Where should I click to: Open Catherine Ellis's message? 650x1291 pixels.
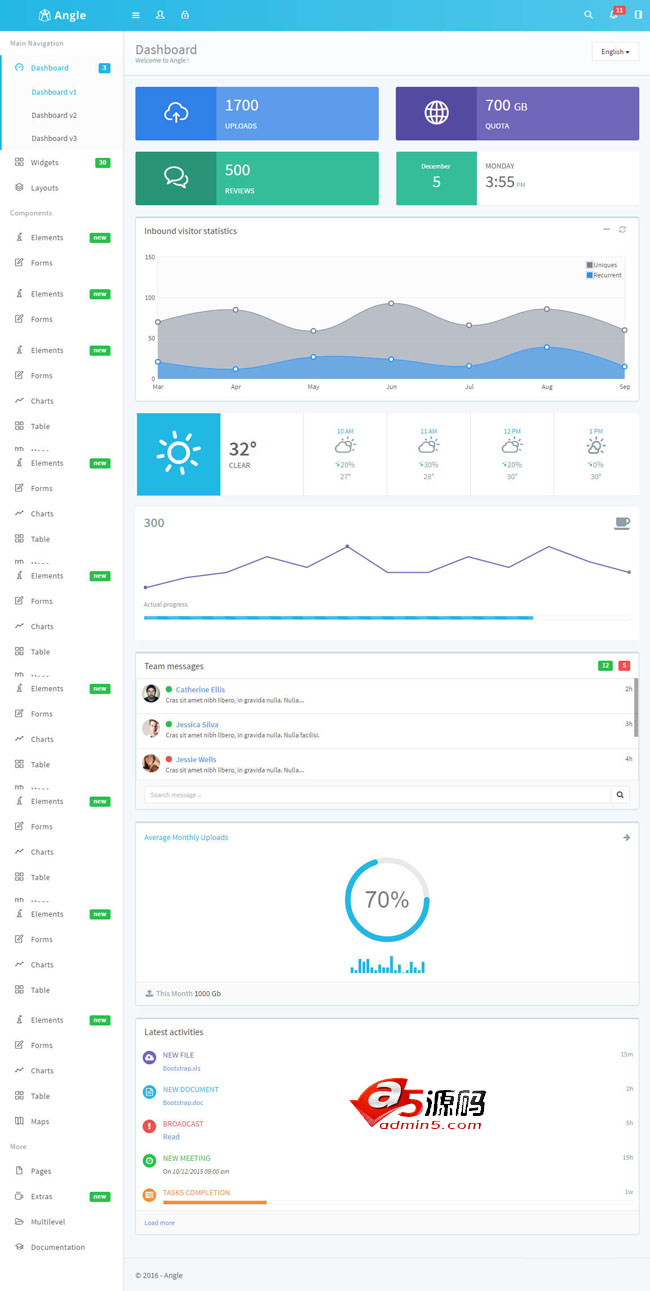point(200,690)
